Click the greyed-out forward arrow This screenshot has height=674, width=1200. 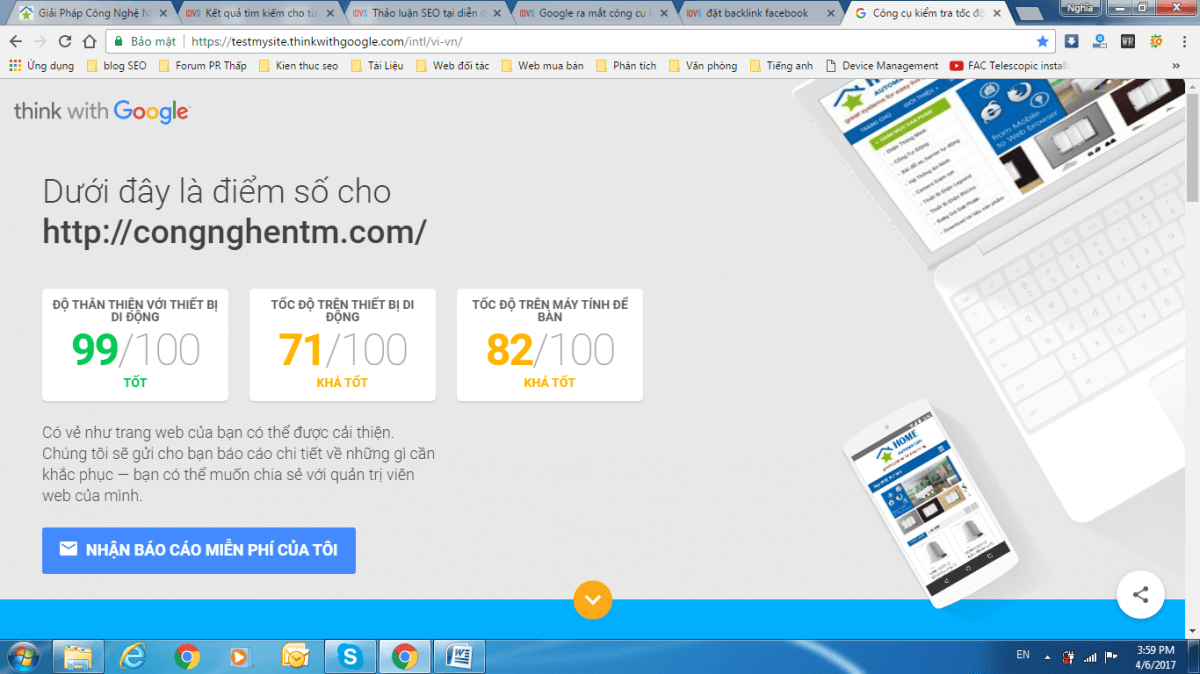click(x=40, y=42)
